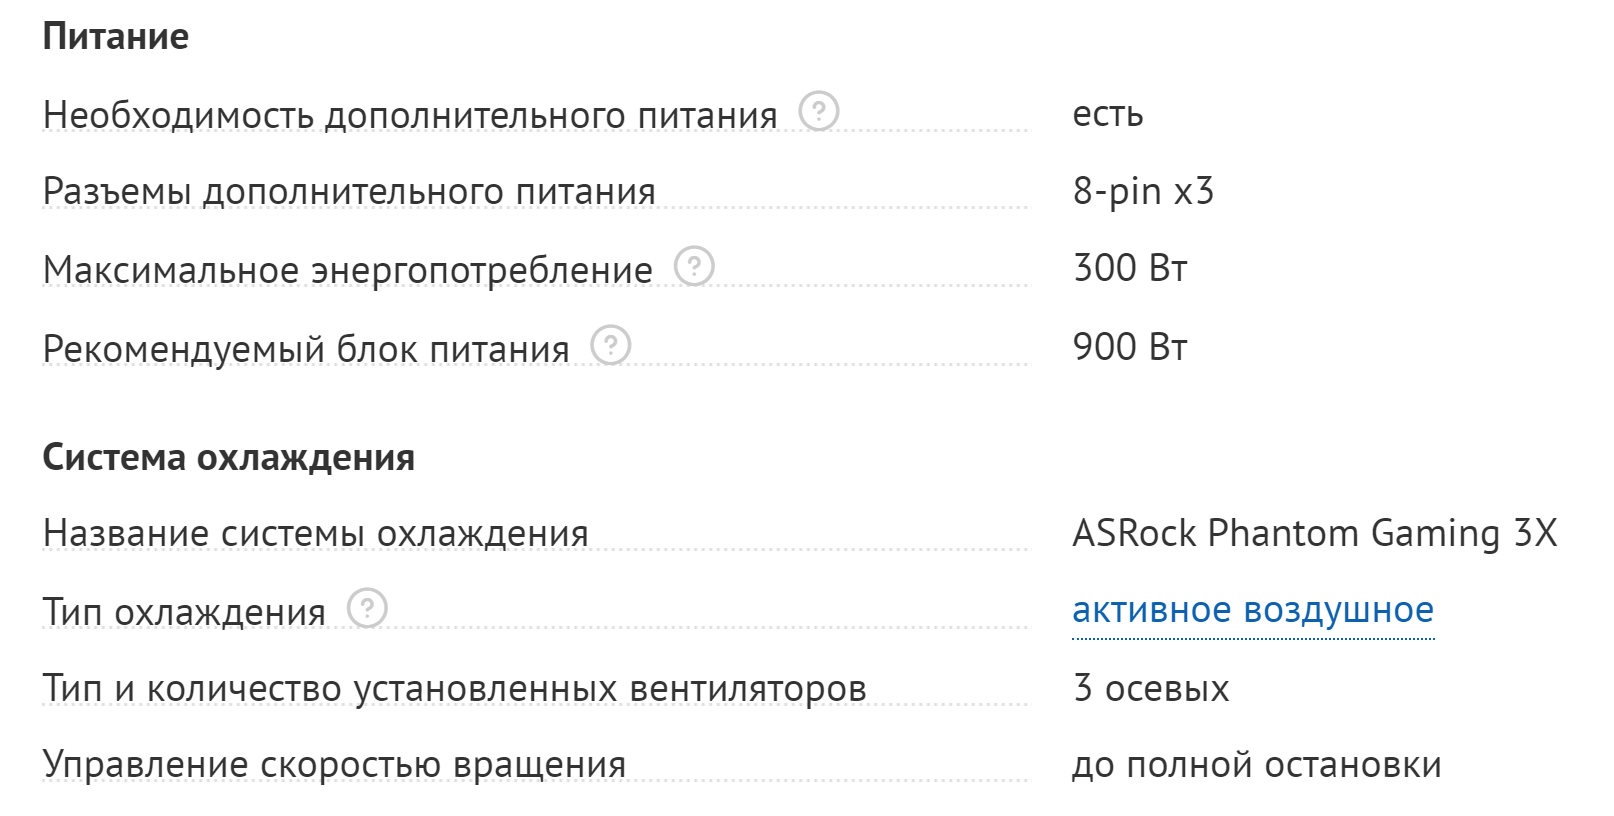This screenshot has height=816, width=1614.
Task: Click the Питание section heading
Action: [116, 37]
